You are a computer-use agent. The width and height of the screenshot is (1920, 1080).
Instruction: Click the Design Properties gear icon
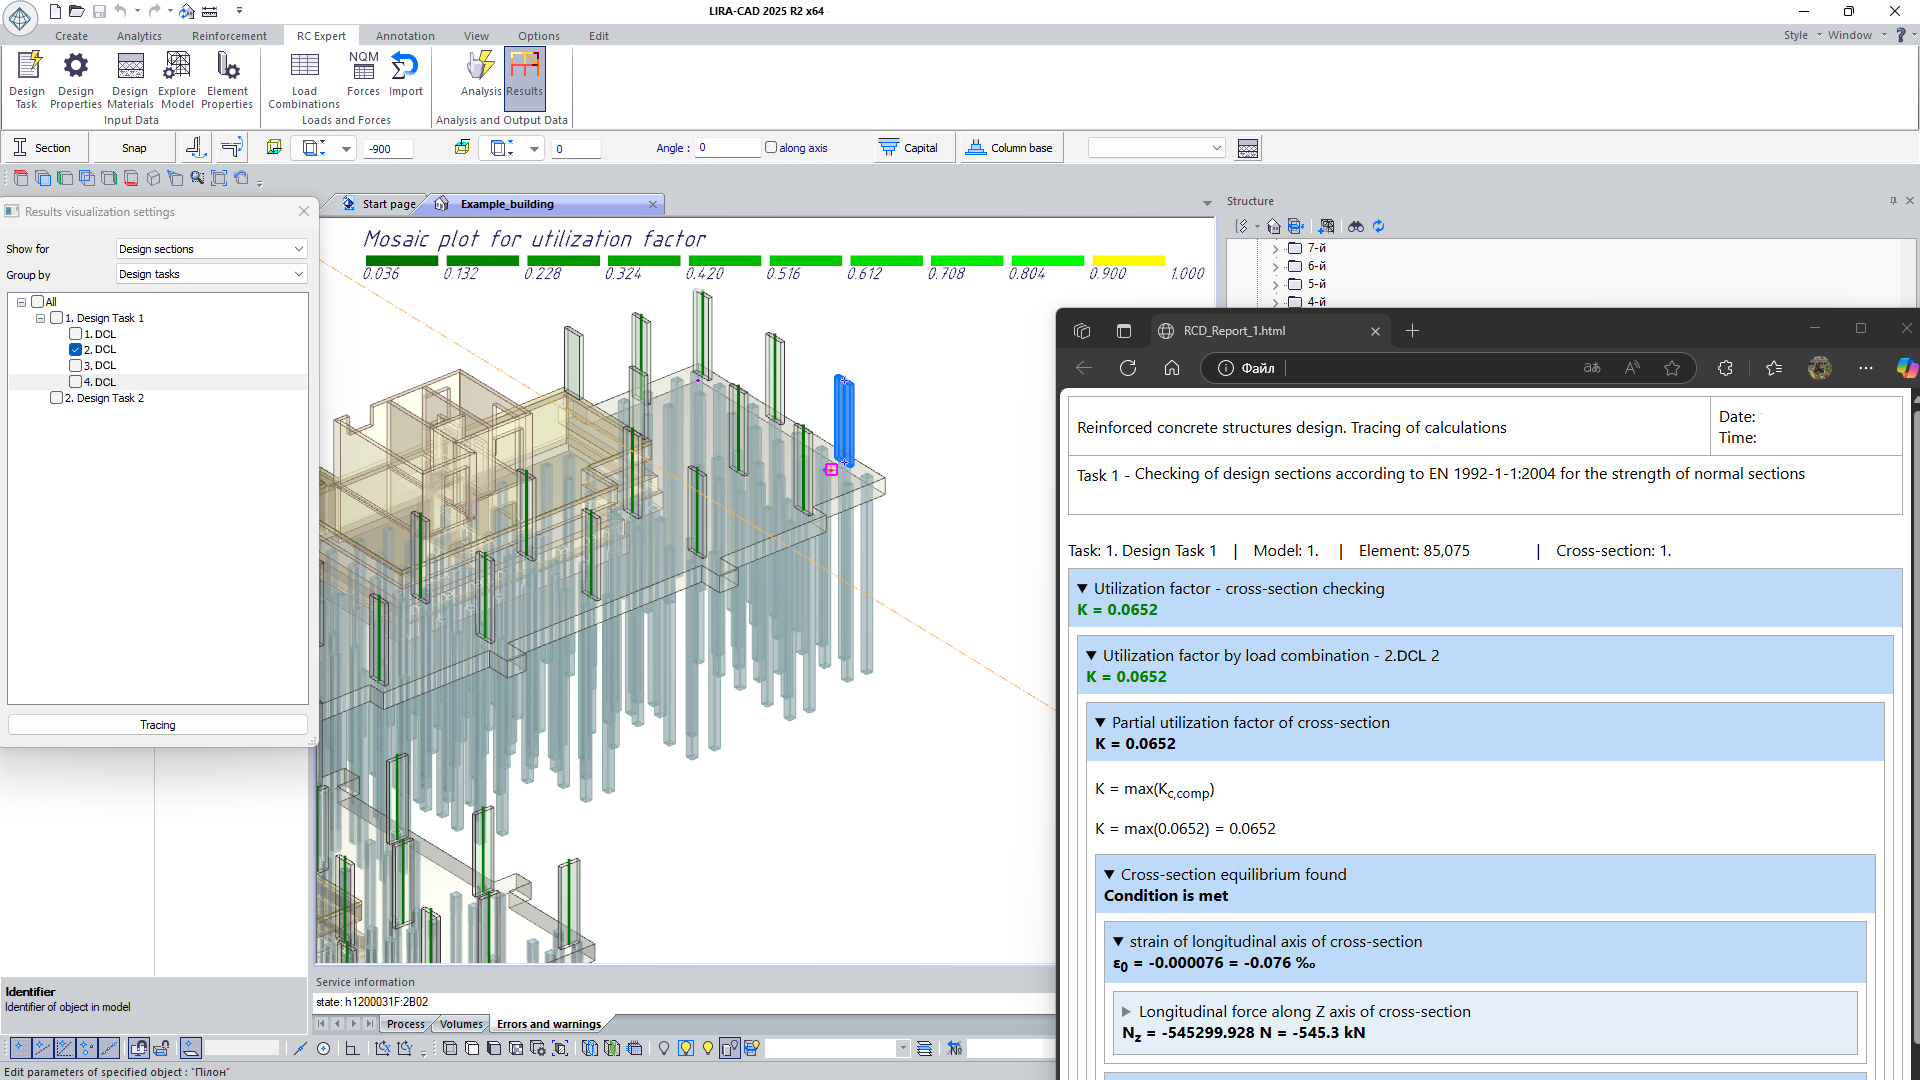tap(76, 66)
